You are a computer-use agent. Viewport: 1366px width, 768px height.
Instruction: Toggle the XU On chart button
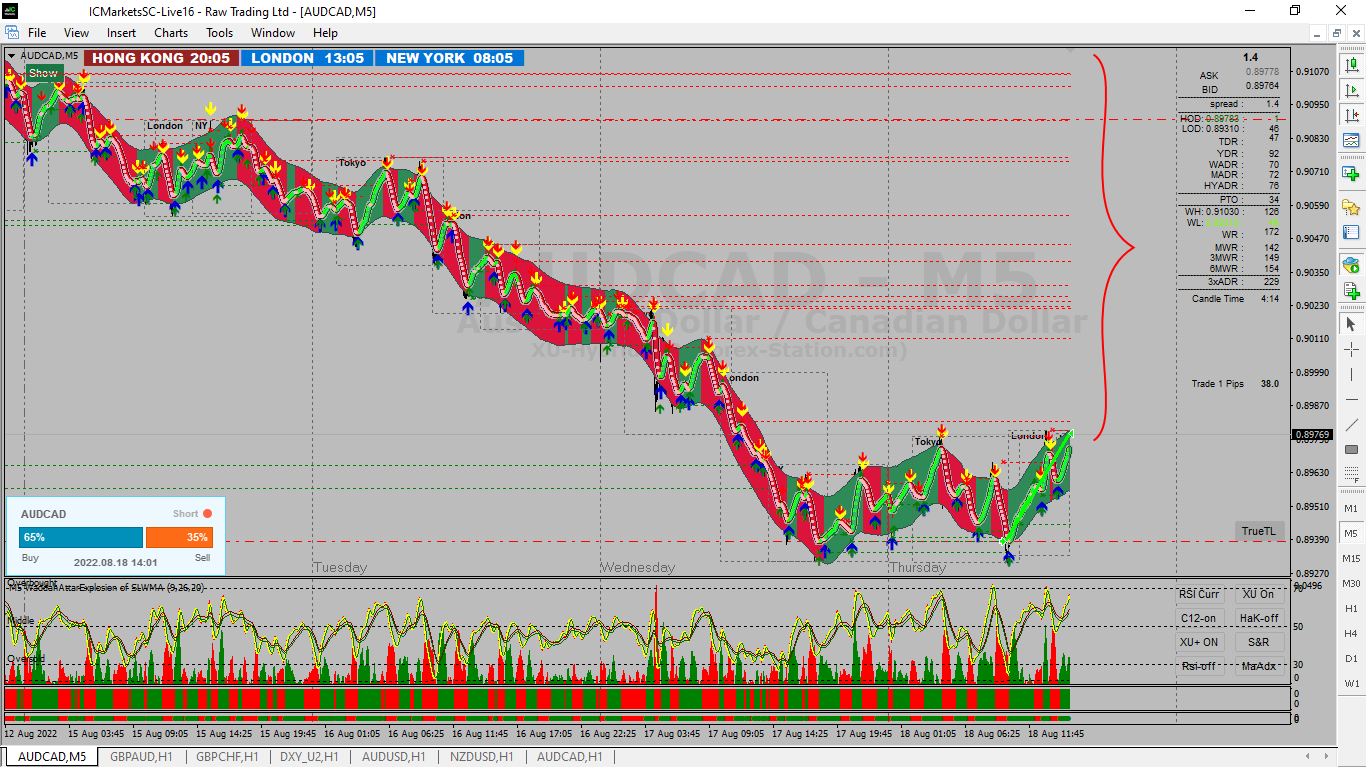coord(1259,594)
